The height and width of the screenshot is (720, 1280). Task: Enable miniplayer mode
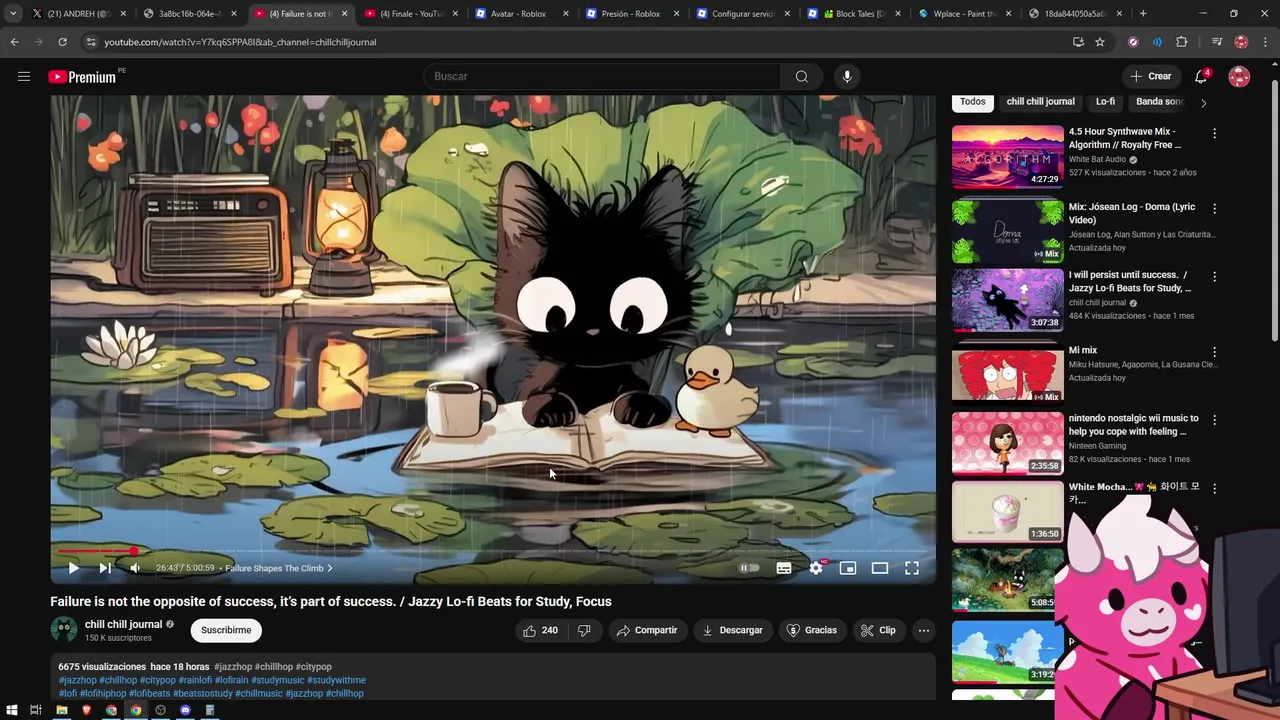[848, 568]
